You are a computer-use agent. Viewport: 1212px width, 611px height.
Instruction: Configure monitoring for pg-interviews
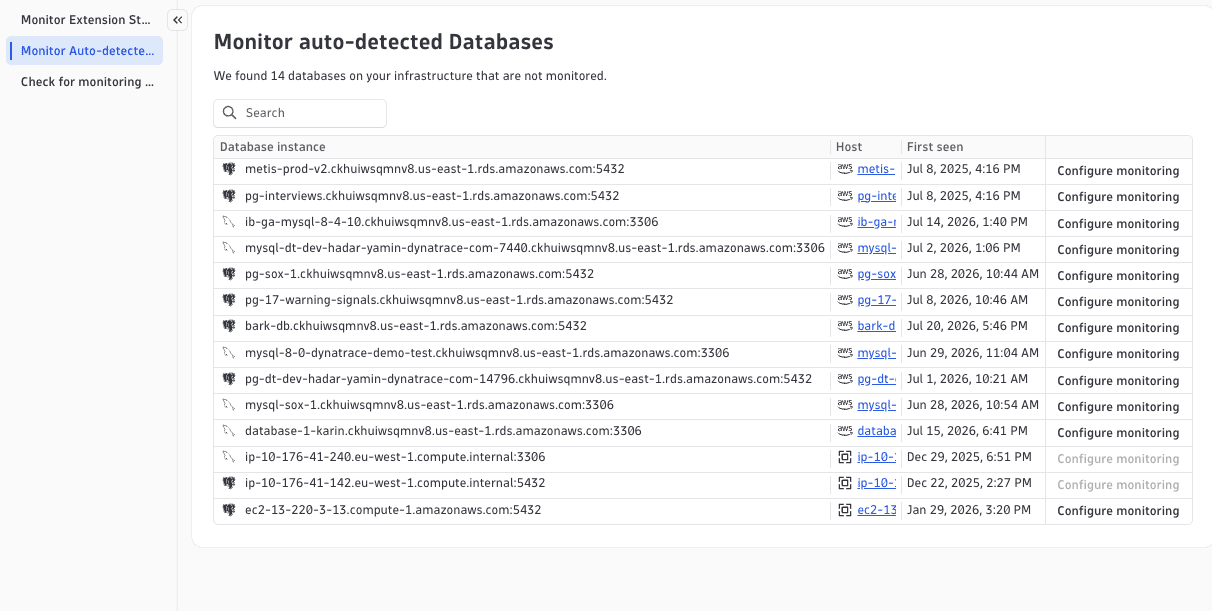[x=1118, y=197]
